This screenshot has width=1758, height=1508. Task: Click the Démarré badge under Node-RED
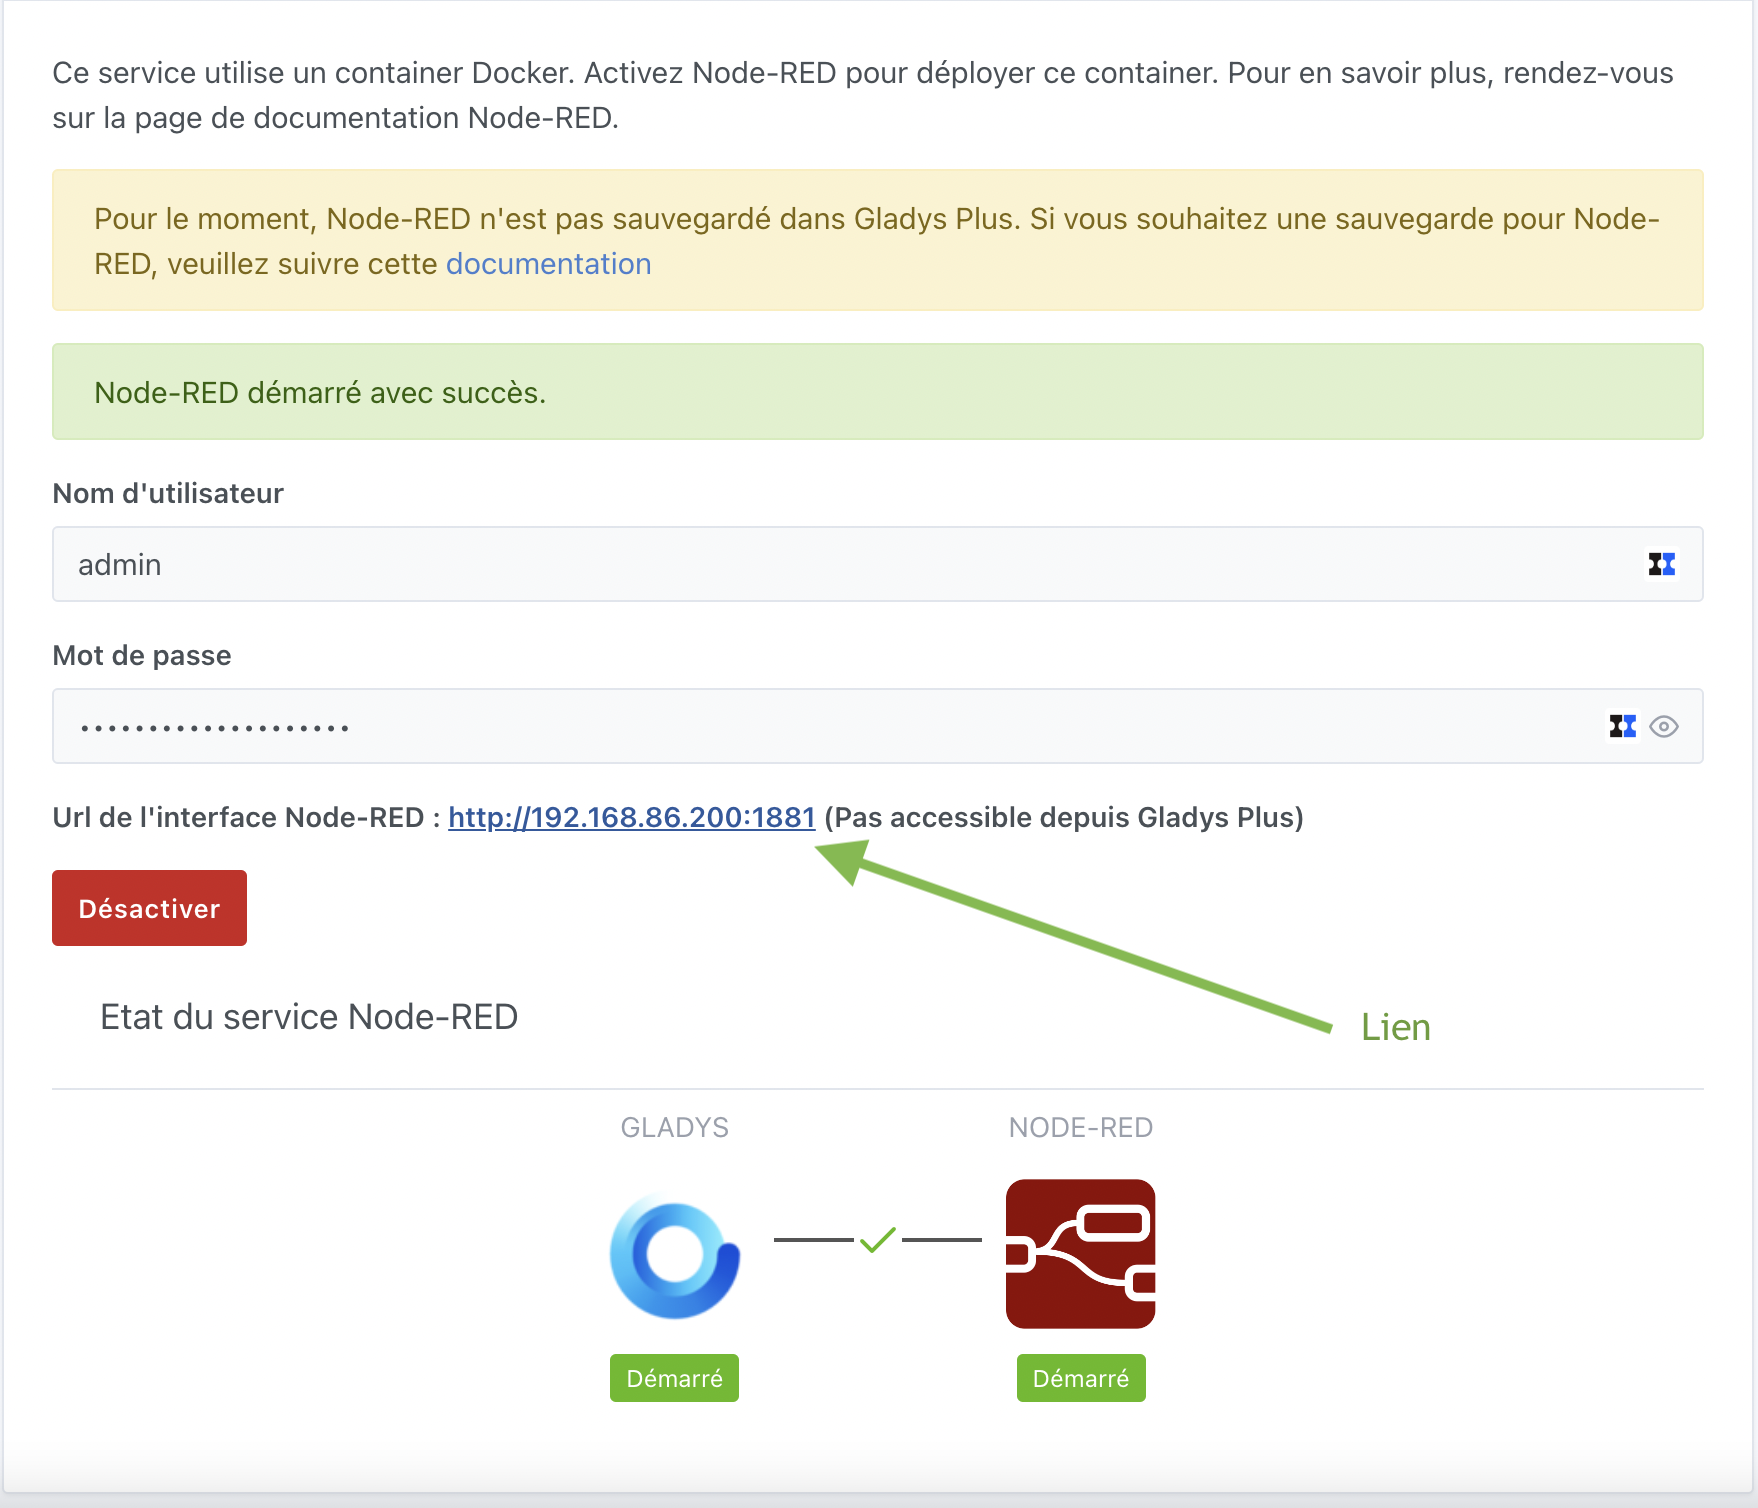pyautogui.click(x=1080, y=1378)
